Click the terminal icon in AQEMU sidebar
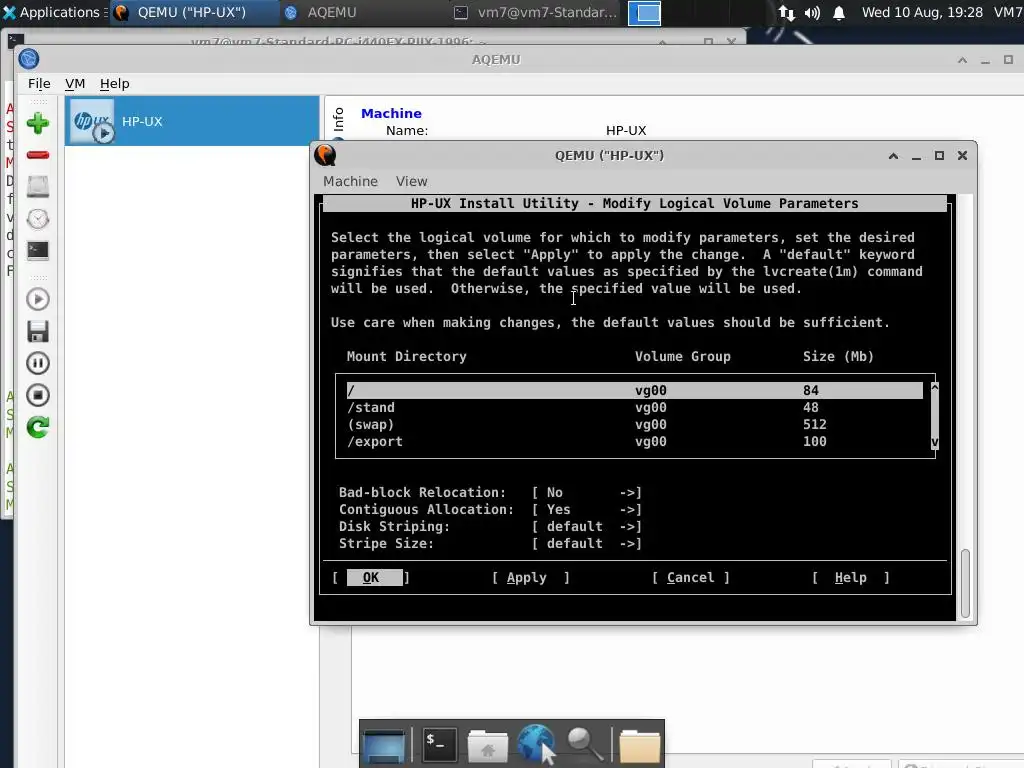 38,250
